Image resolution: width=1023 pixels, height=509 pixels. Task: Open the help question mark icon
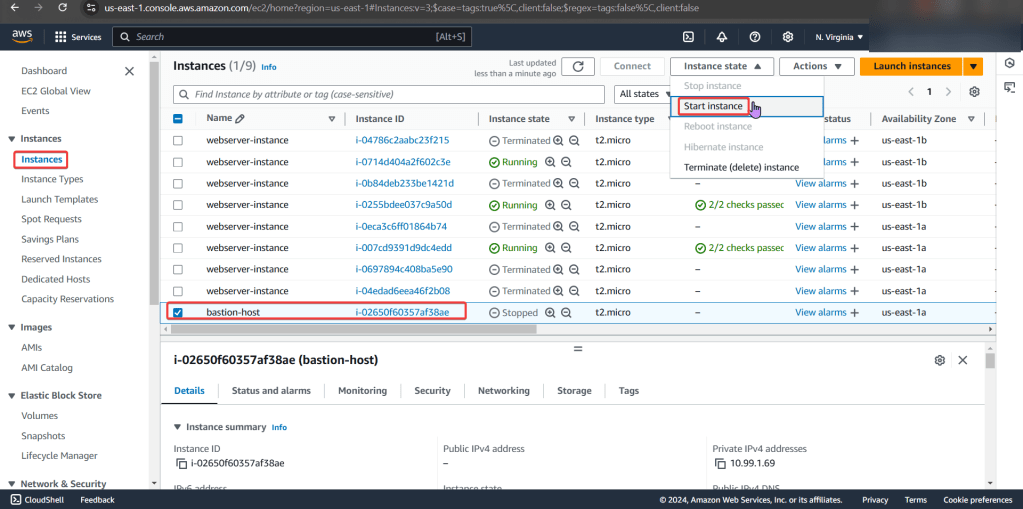755,37
